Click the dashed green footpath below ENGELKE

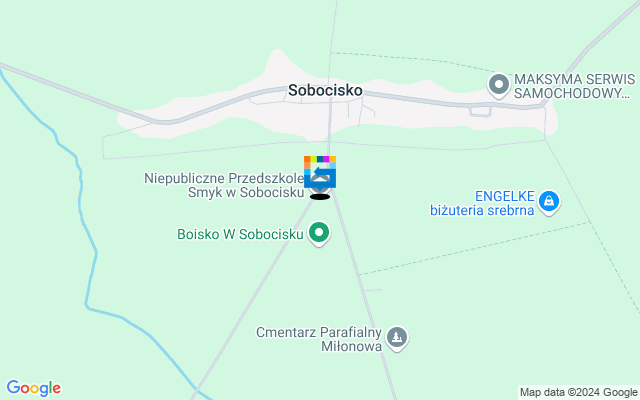tap(473, 248)
